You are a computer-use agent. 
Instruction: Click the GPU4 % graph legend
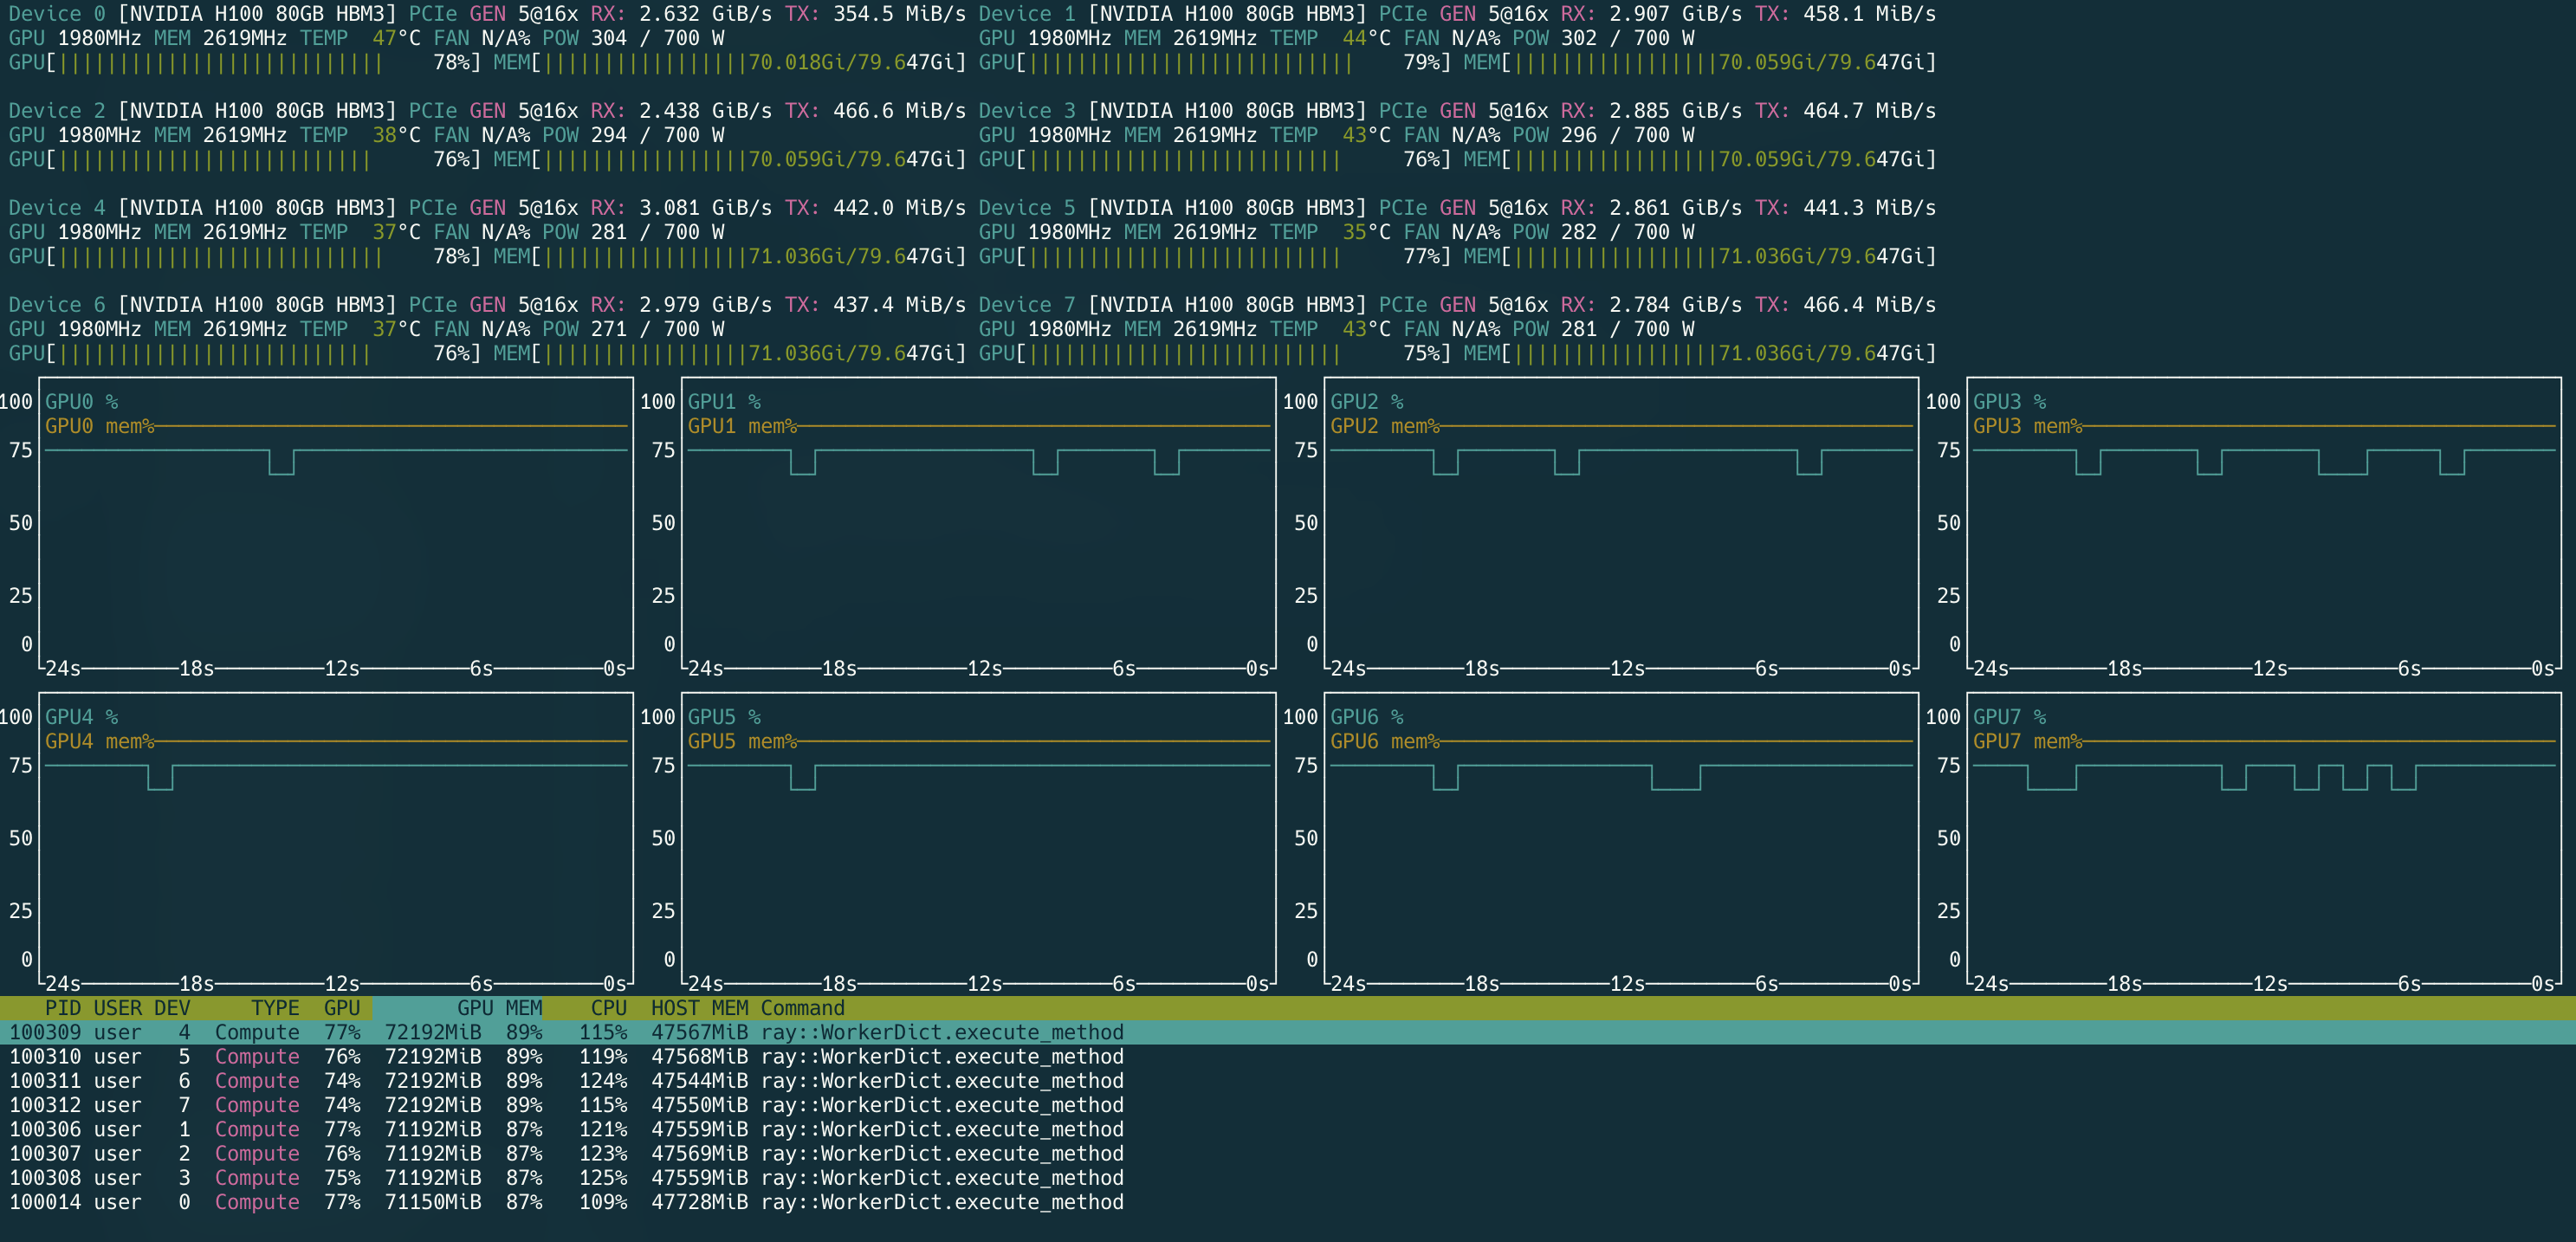(x=82, y=717)
